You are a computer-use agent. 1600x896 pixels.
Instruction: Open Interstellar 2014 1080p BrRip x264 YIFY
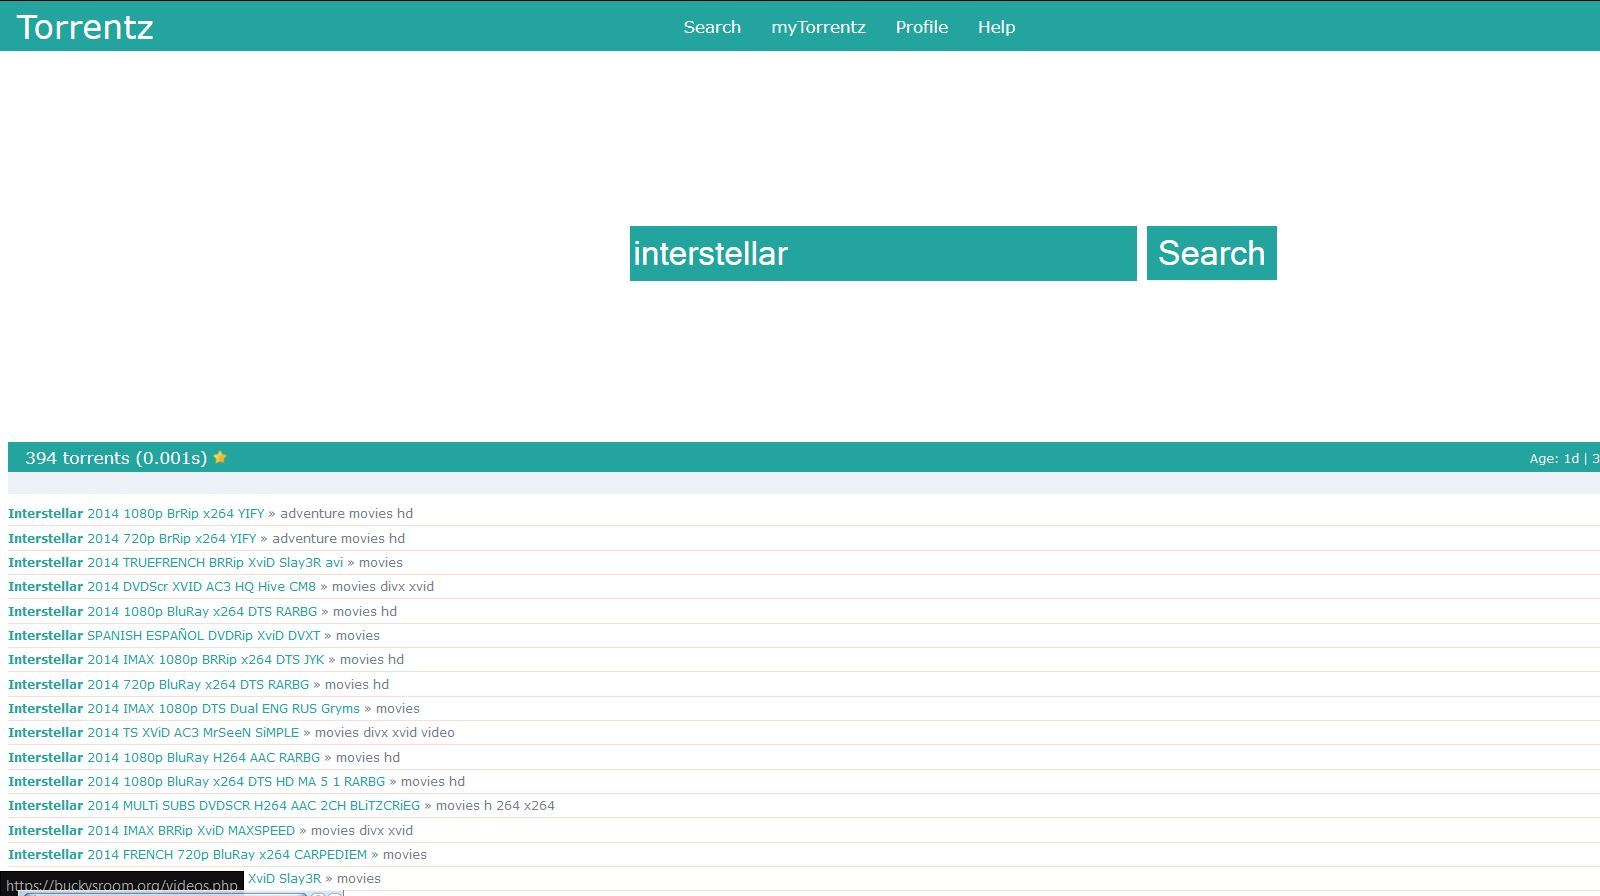coord(136,513)
